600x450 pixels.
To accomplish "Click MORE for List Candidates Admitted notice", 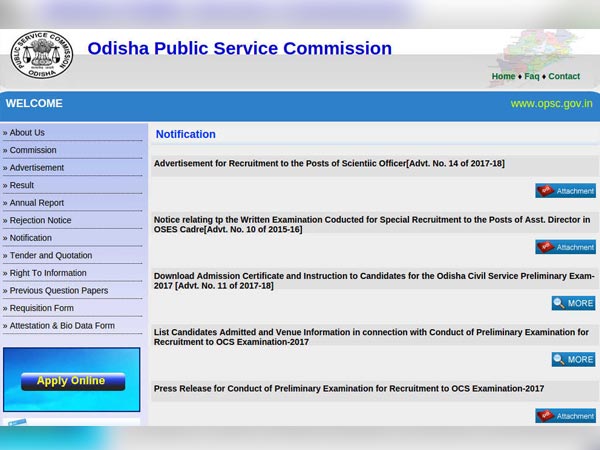I will pos(573,359).
